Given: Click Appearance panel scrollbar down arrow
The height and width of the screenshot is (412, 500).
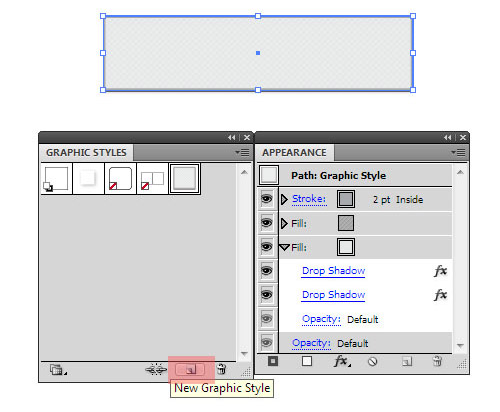Looking at the screenshot, I should click(460, 345).
